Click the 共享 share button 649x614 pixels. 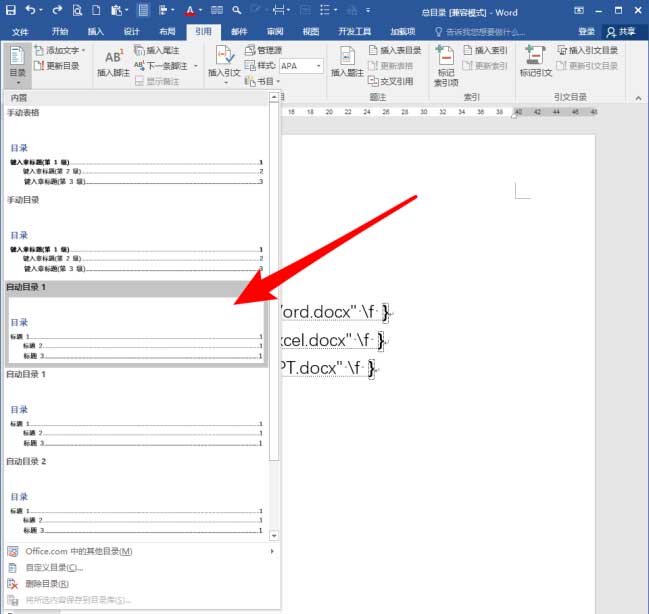pyautogui.click(x=625, y=31)
